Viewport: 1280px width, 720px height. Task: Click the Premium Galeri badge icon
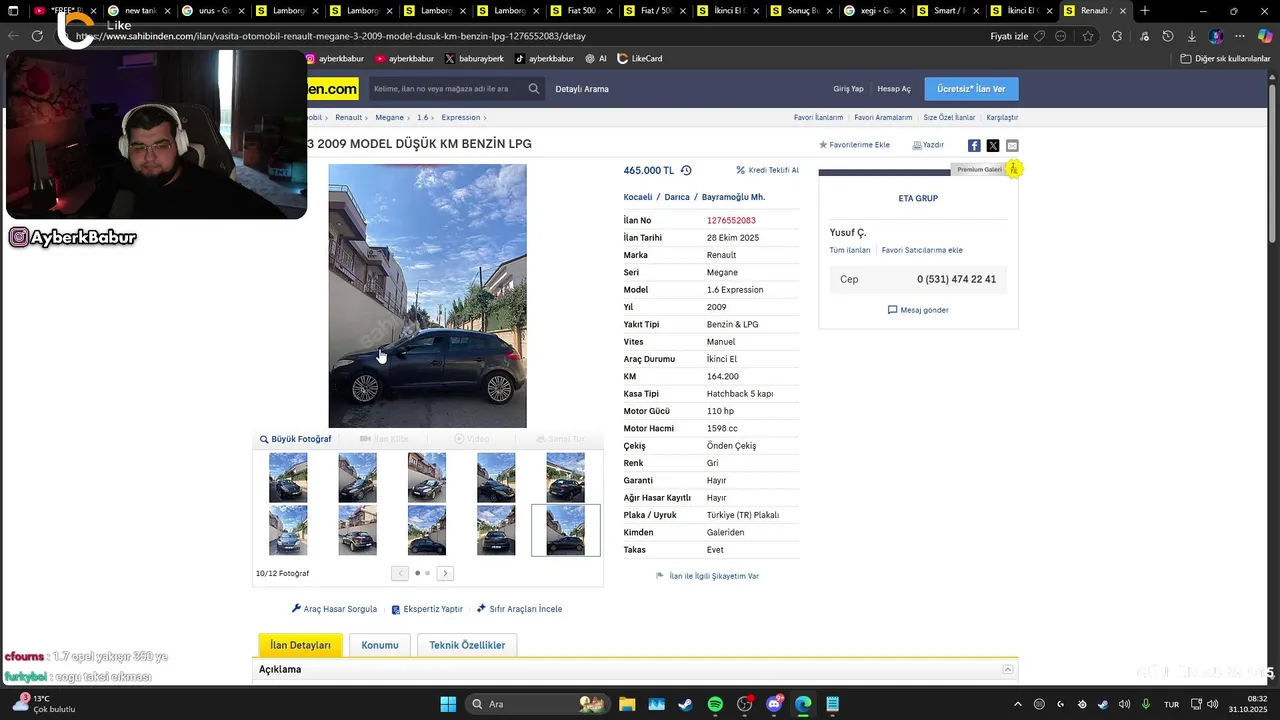1014,169
